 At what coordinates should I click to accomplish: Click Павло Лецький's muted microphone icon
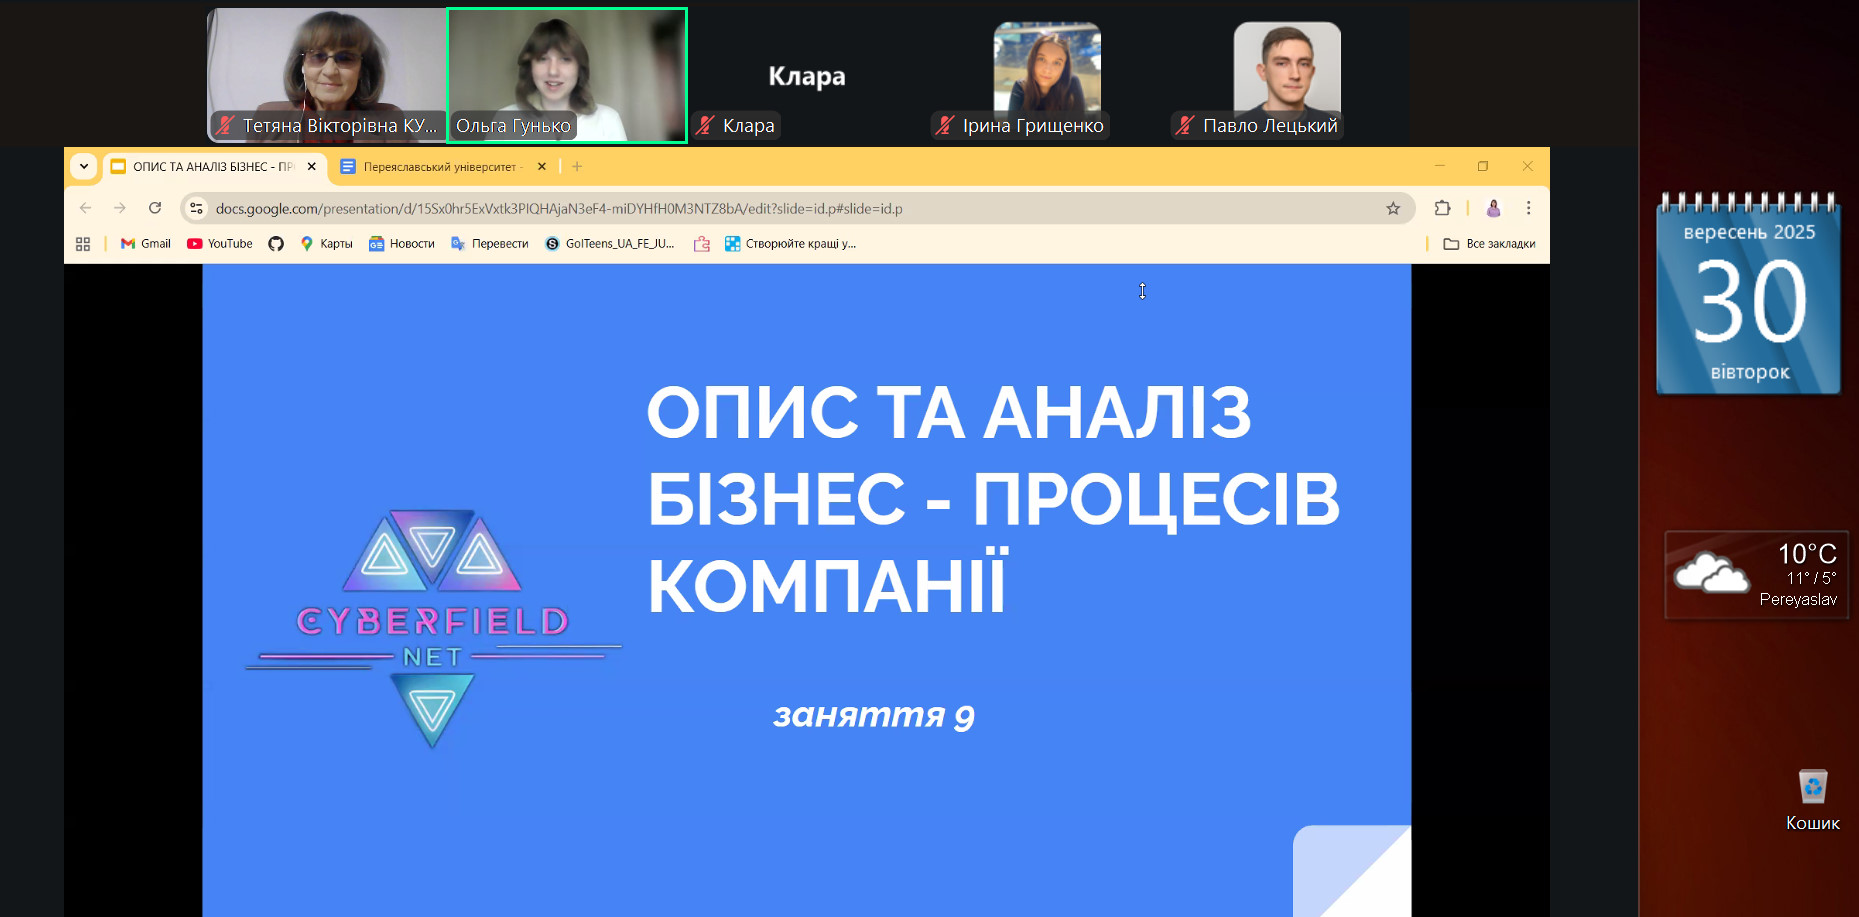point(1185,125)
